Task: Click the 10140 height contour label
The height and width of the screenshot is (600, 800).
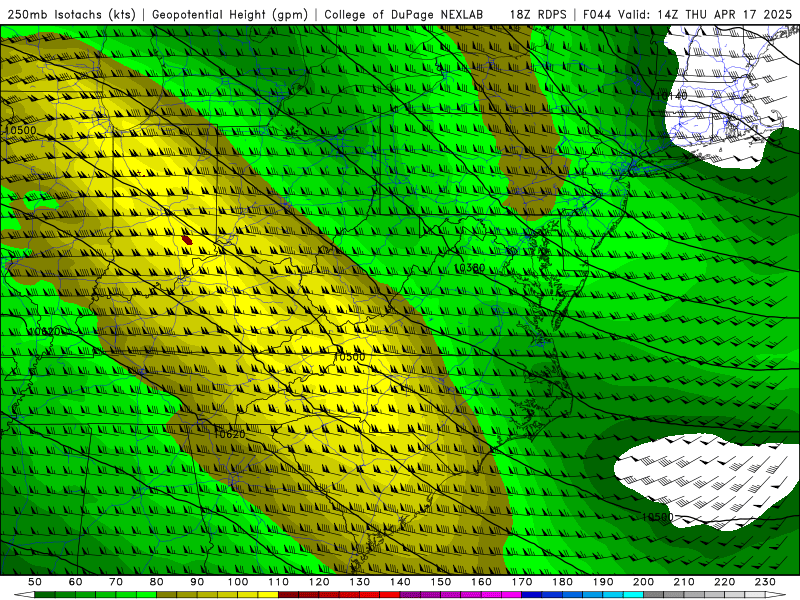Action: pyautogui.click(x=671, y=95)
